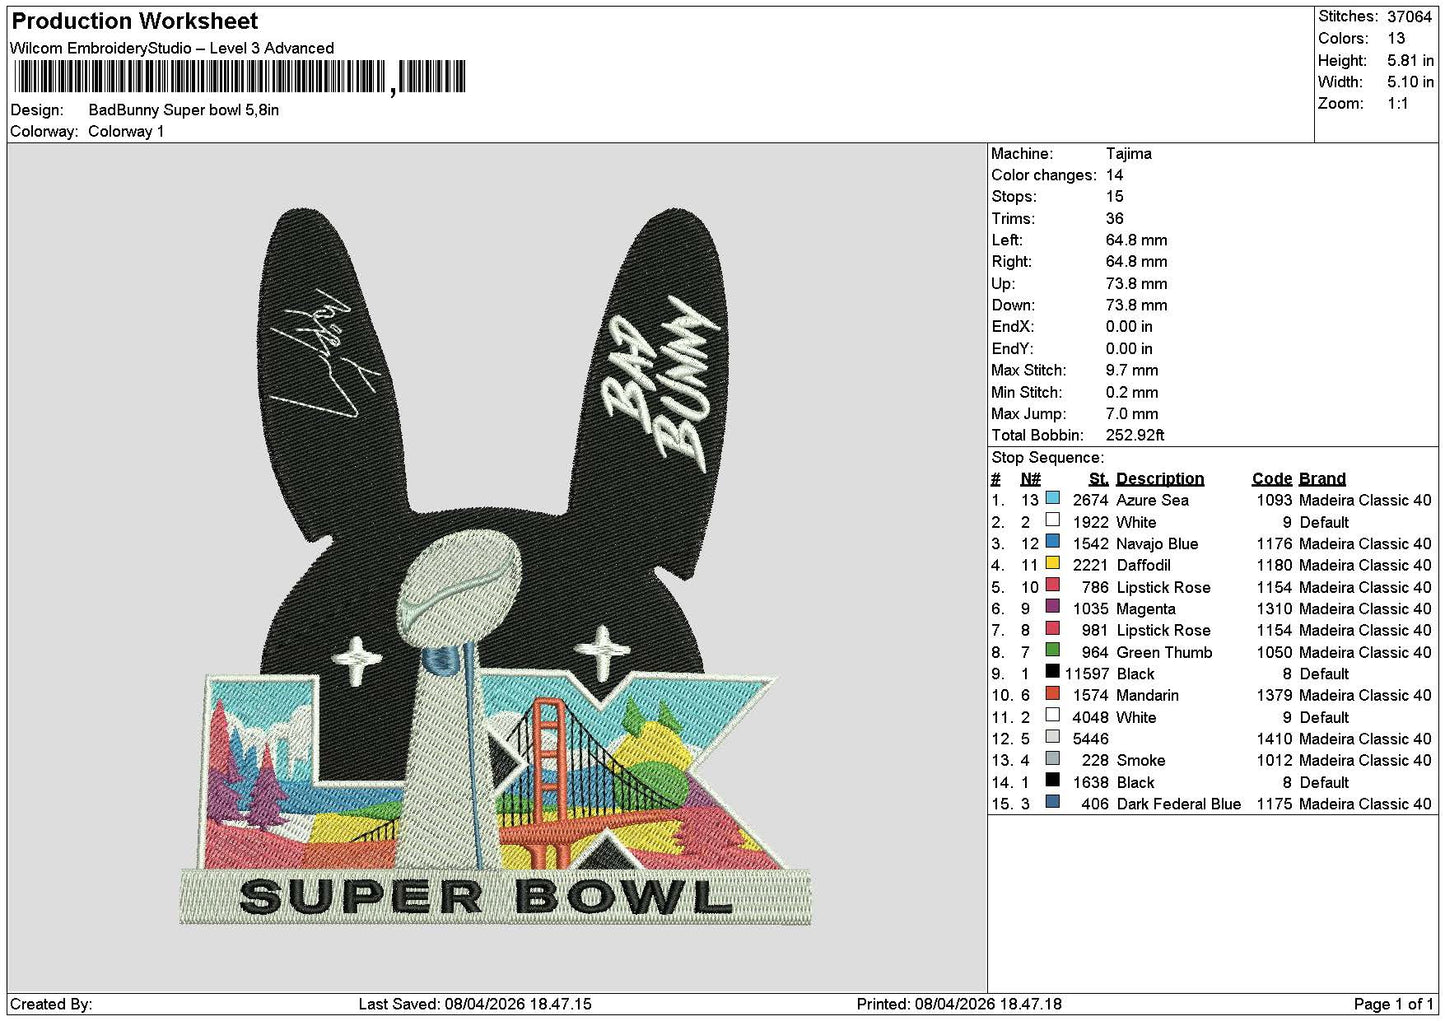Screen dimensions: 1445x1021
Task: Click the Total Bobbin value 252.92ft
Action: [x=1135, y=435]
